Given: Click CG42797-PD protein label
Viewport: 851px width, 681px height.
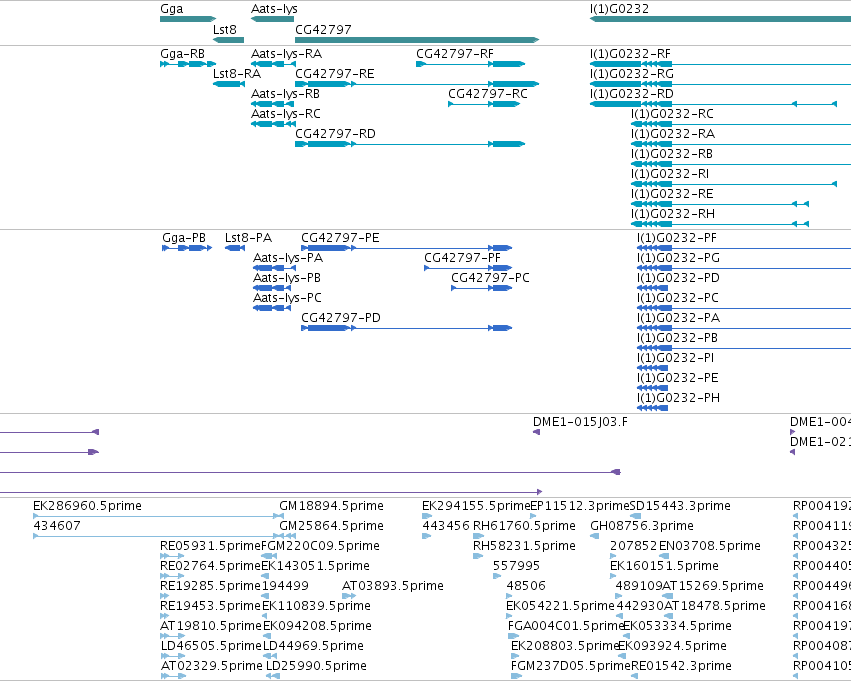Looking at the screenshot, I should 341,318.
